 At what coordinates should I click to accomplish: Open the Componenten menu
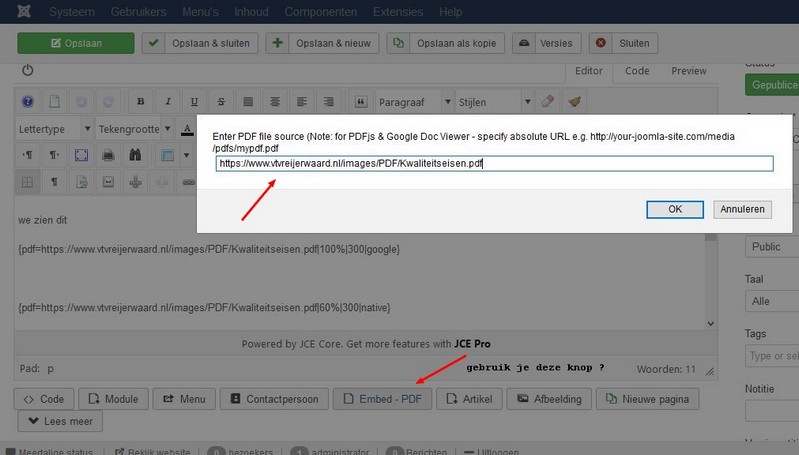[322, 12]
